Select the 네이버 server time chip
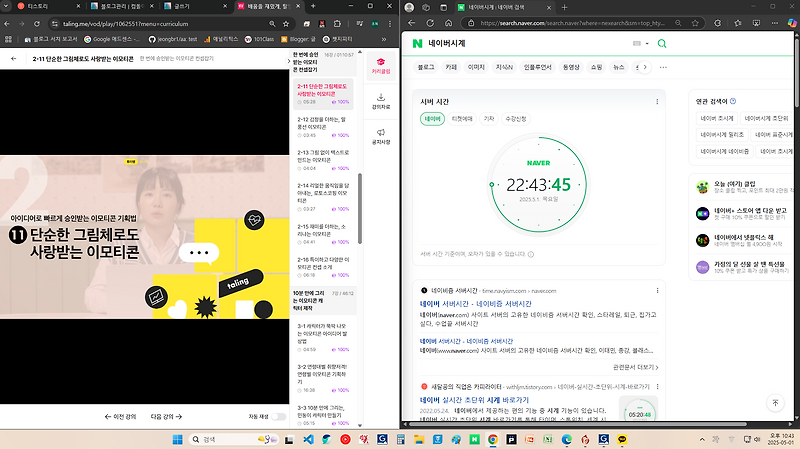 coord(432,119)
